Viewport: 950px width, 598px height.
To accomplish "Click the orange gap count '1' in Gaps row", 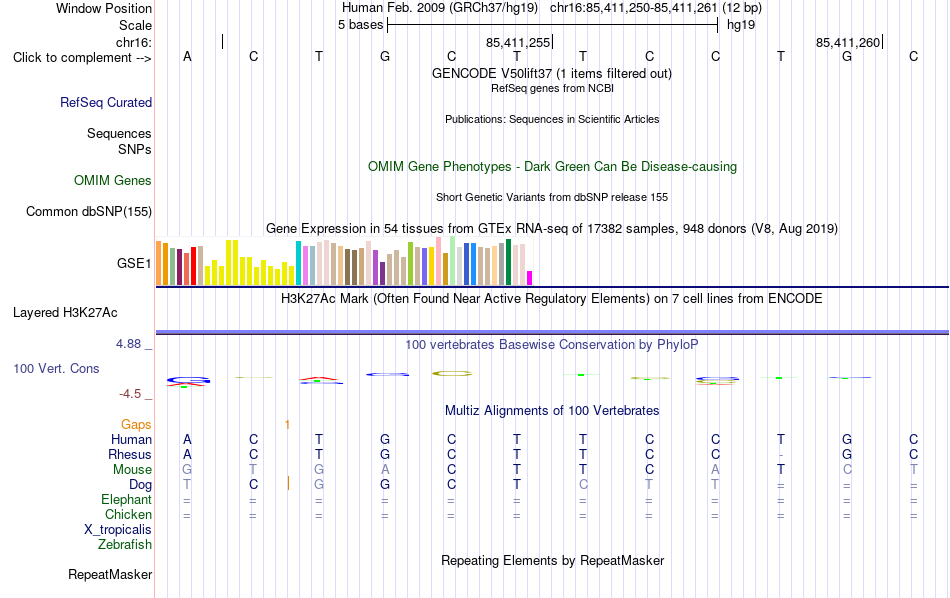I will pyautogui.click(x=287, y=425).
